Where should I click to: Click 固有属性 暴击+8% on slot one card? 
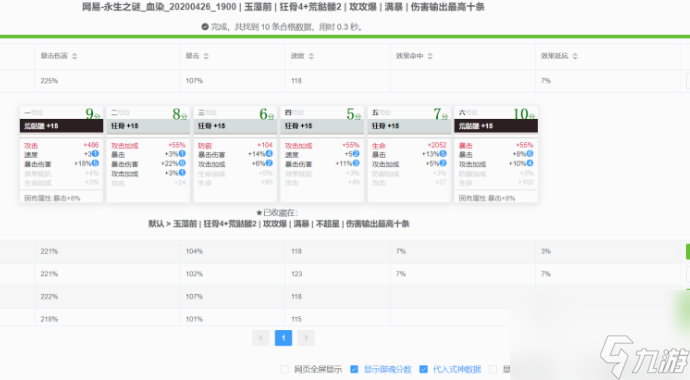click(52, 198)
